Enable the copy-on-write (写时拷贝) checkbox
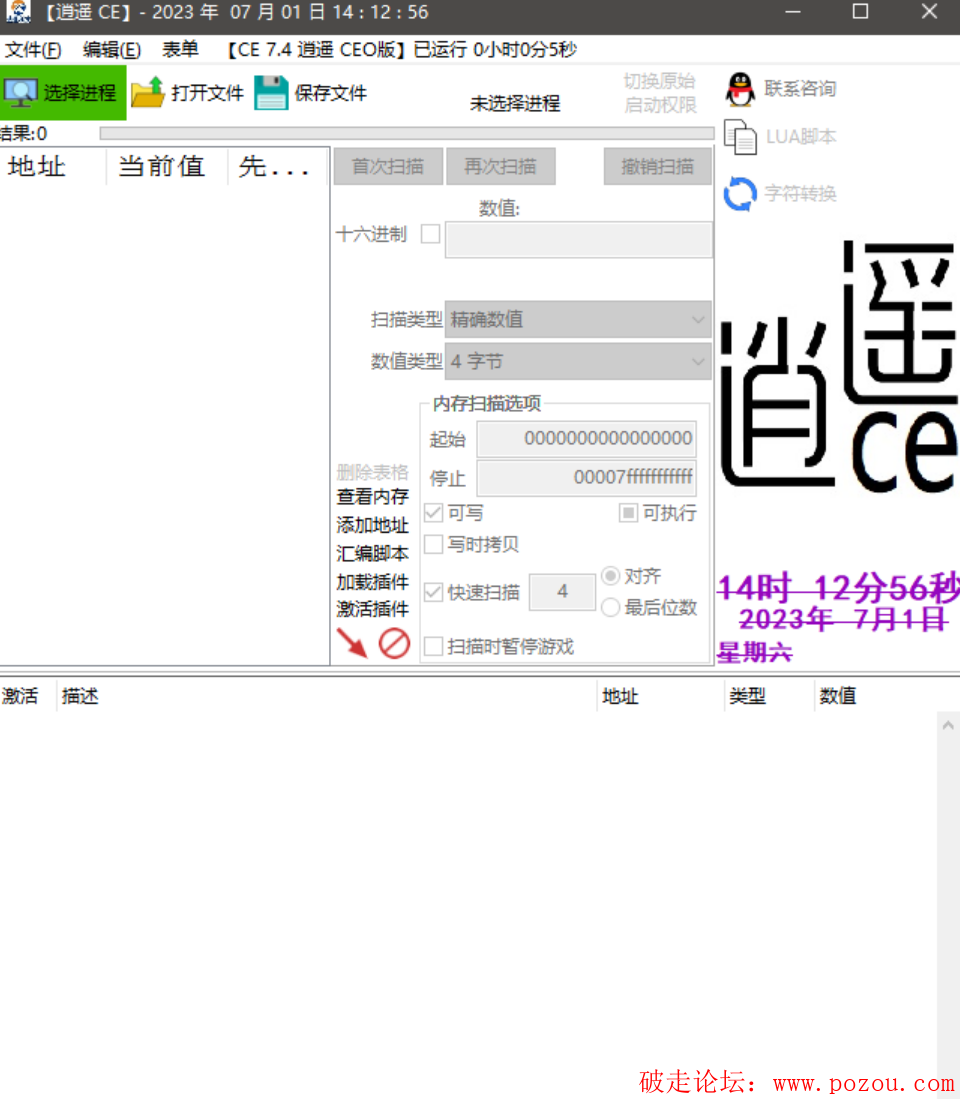Image resolution: width=960 pixels, height=1099 pixels. tap(433, 544)
